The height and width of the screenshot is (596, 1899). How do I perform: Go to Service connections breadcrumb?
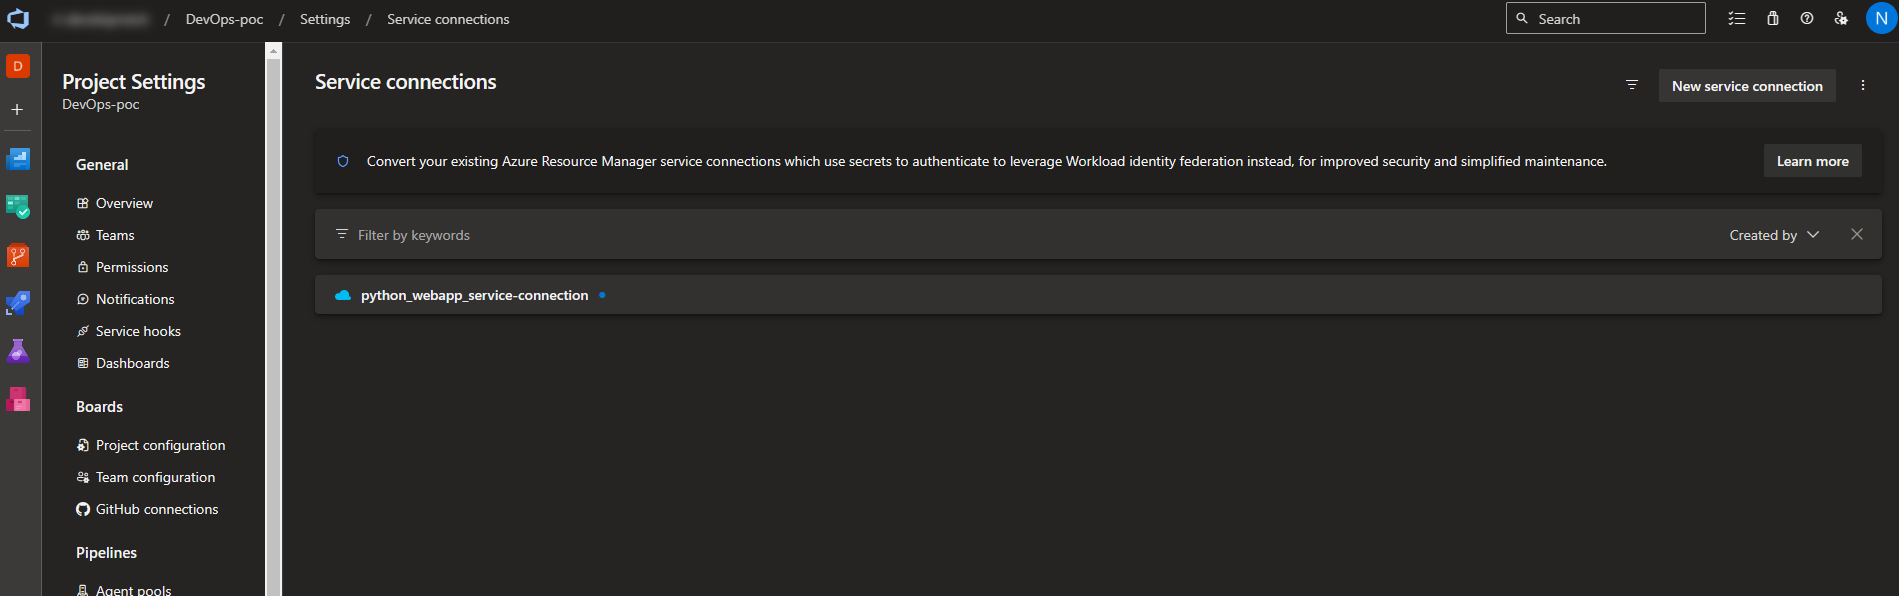pos(448,19)
